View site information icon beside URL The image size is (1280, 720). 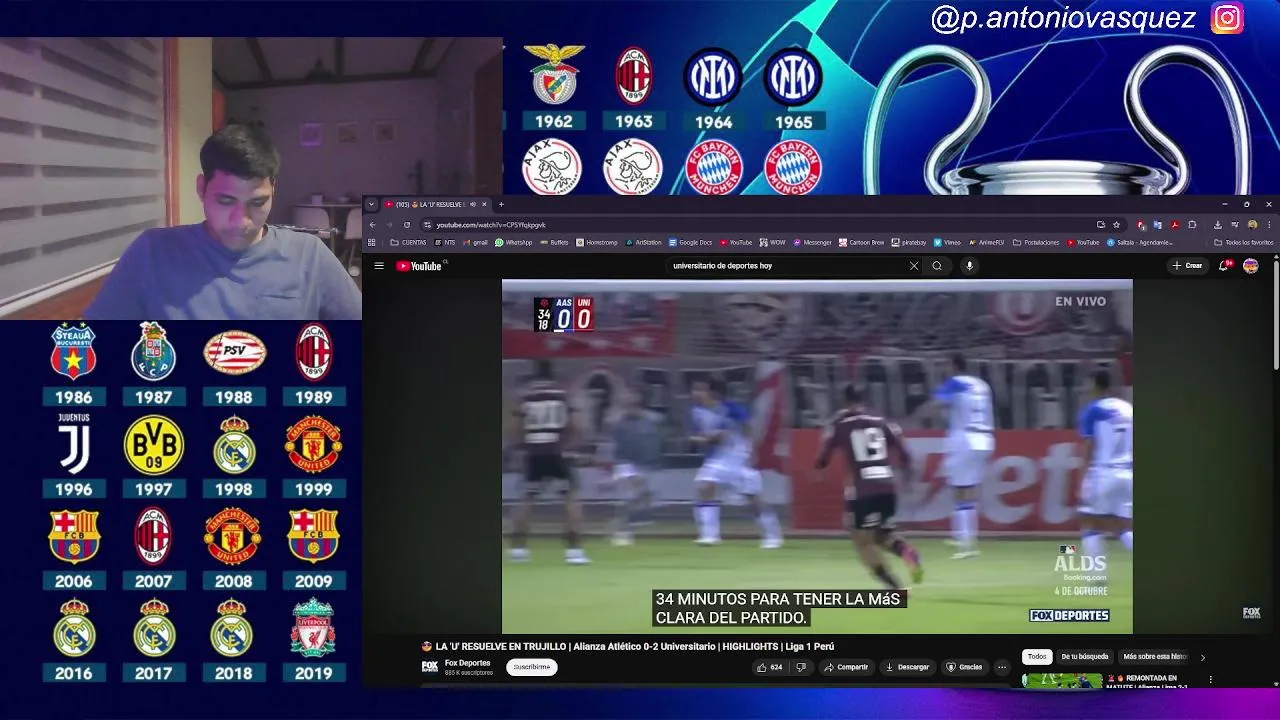[x=427, y=225]
